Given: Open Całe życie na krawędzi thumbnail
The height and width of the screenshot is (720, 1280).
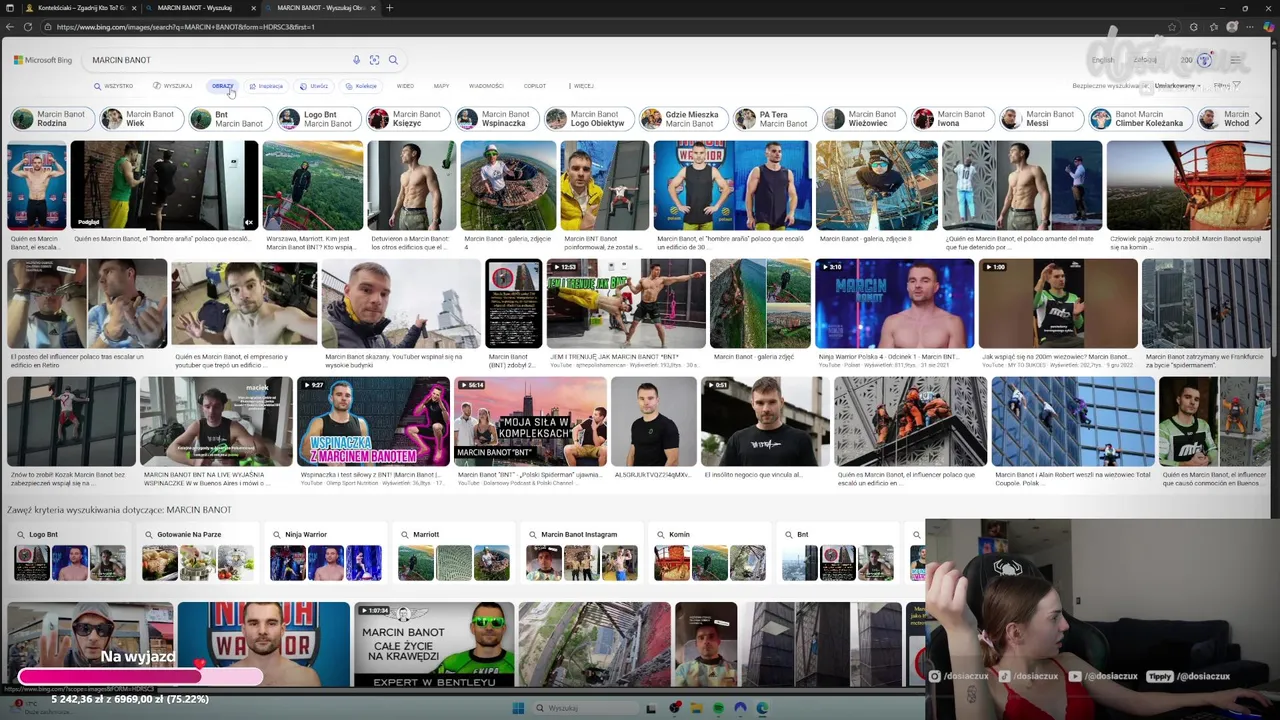Looking at the screenshot, I should point(434,645).
